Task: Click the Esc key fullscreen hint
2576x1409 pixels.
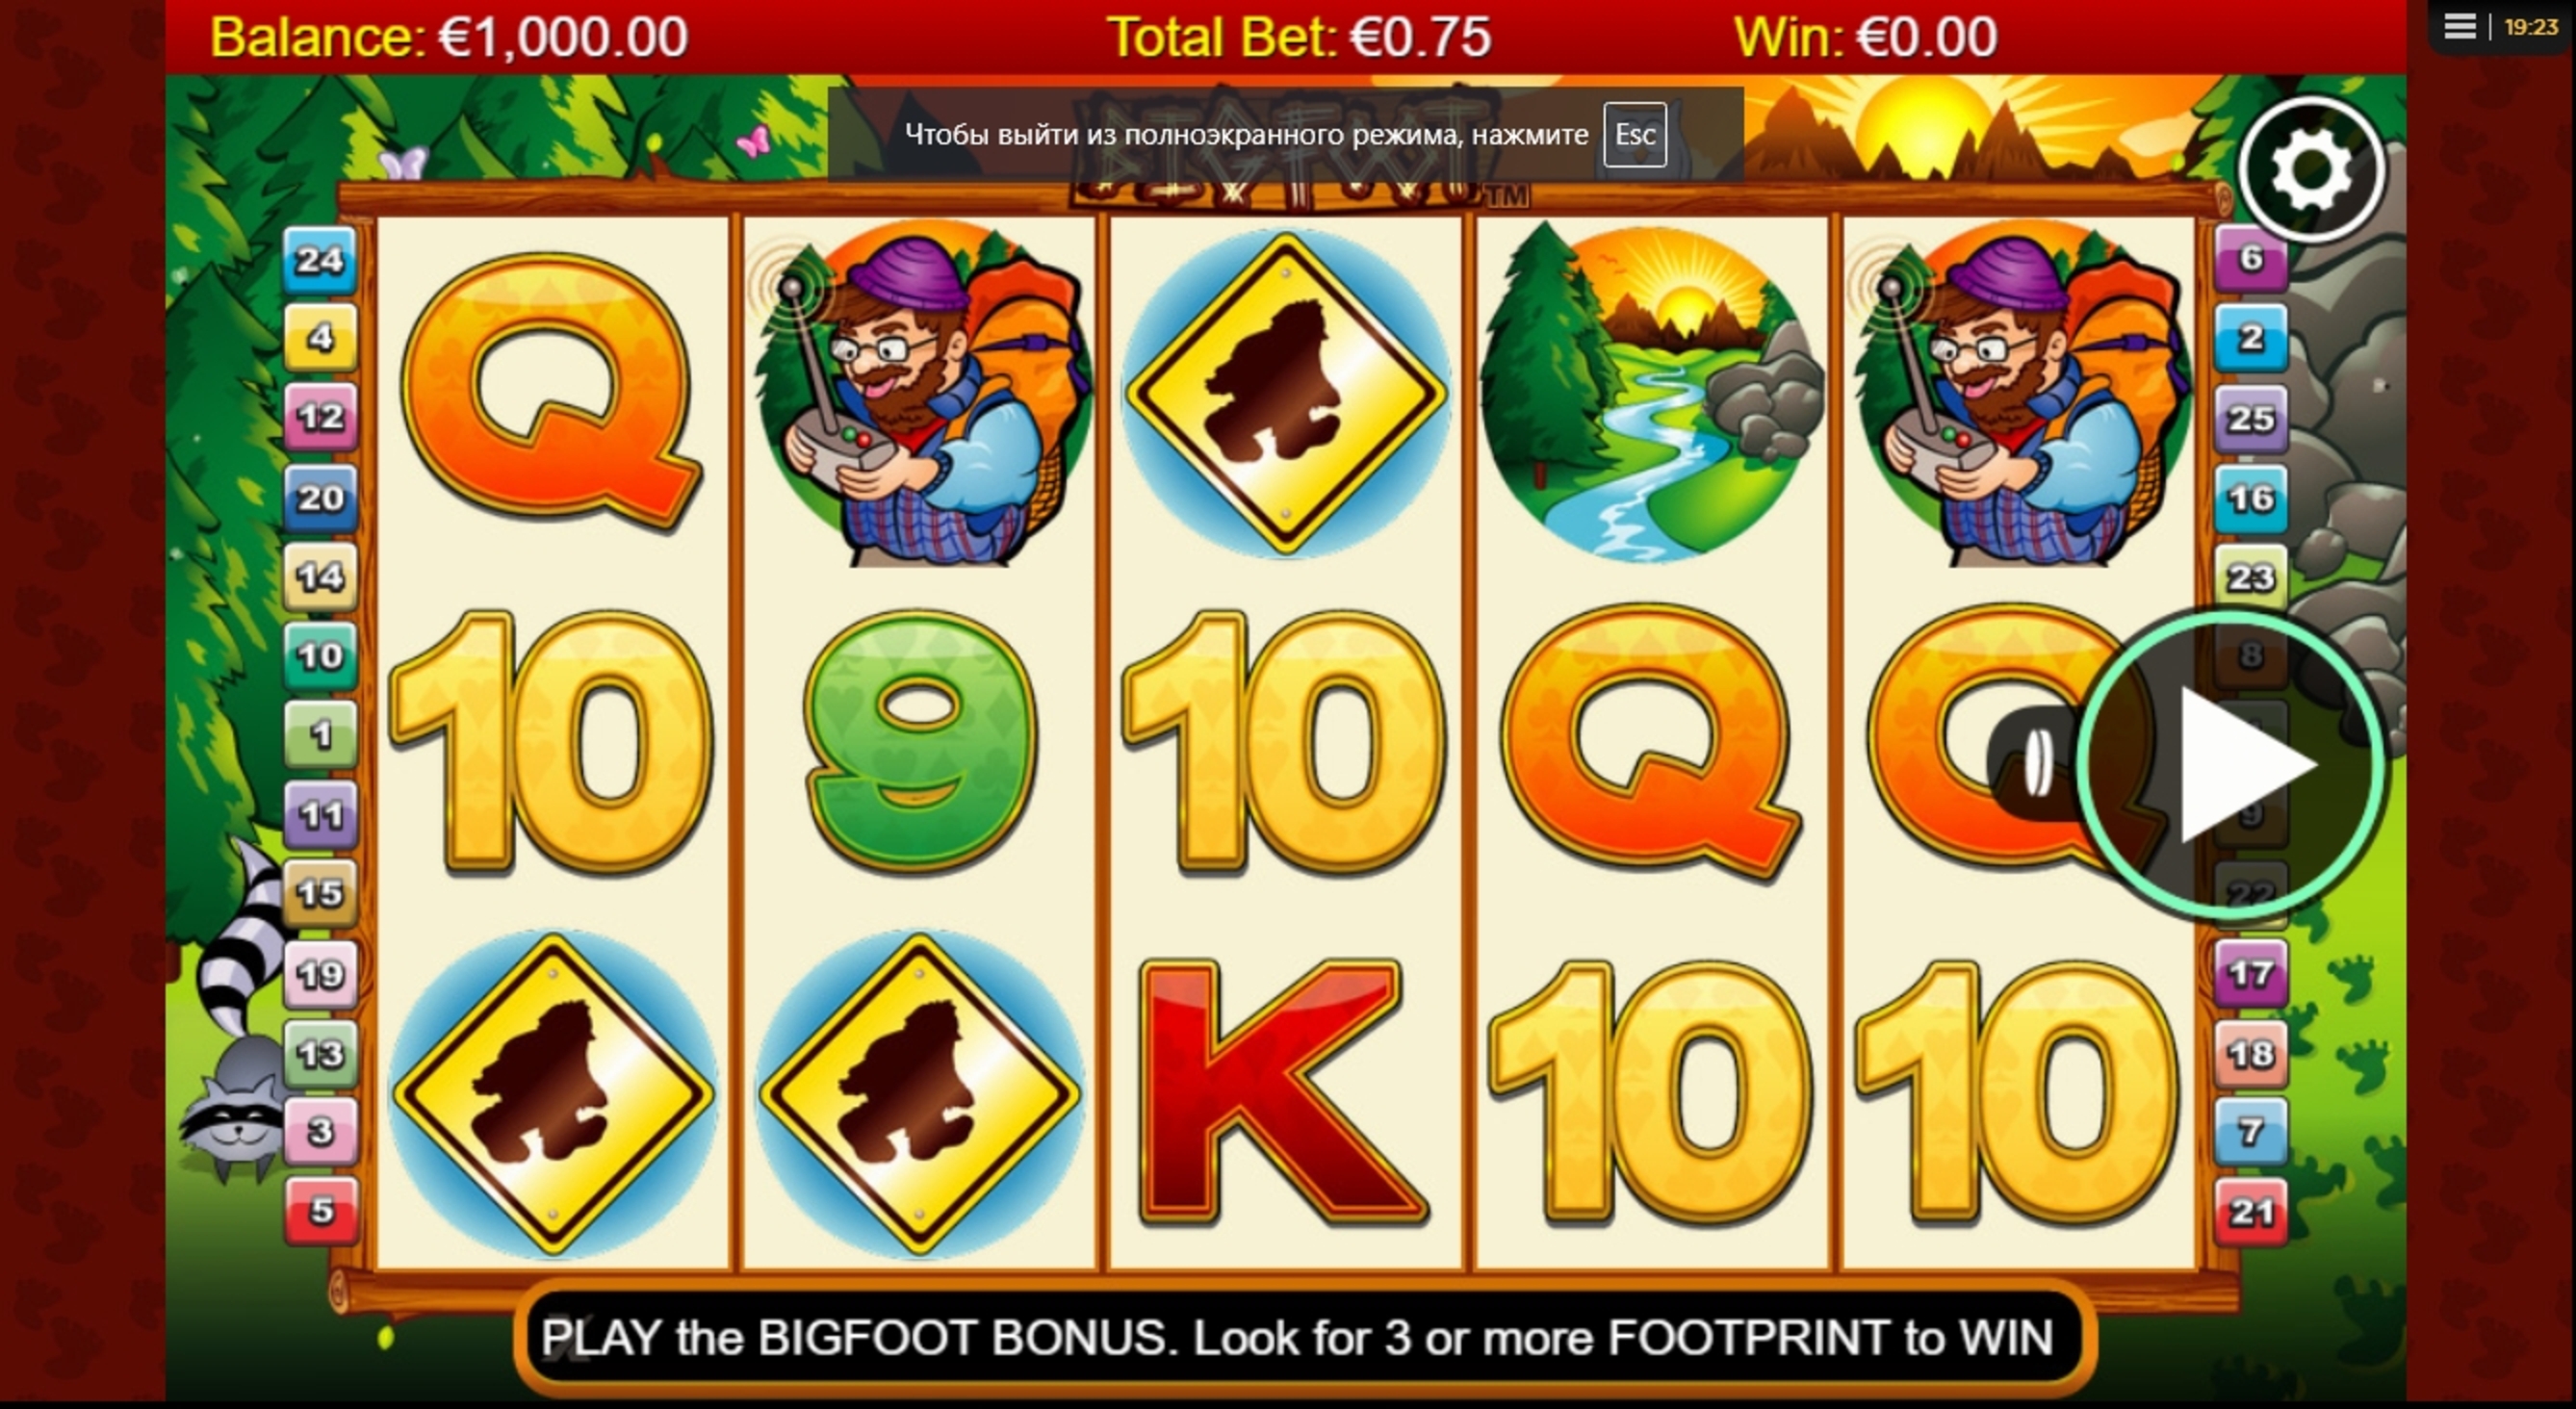Action: coord(1635,135)
